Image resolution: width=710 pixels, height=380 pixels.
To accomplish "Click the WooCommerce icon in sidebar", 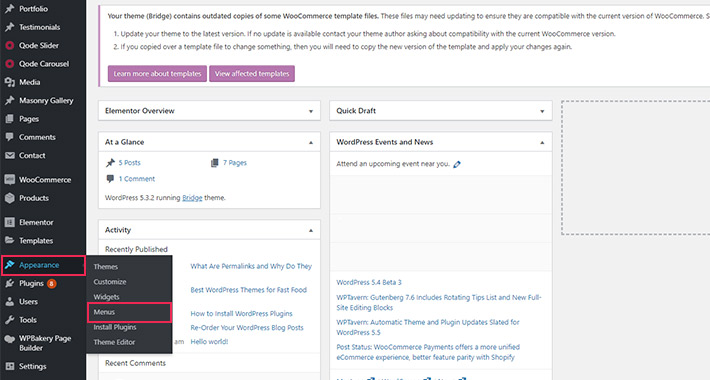I will click(x=10, y=179).
